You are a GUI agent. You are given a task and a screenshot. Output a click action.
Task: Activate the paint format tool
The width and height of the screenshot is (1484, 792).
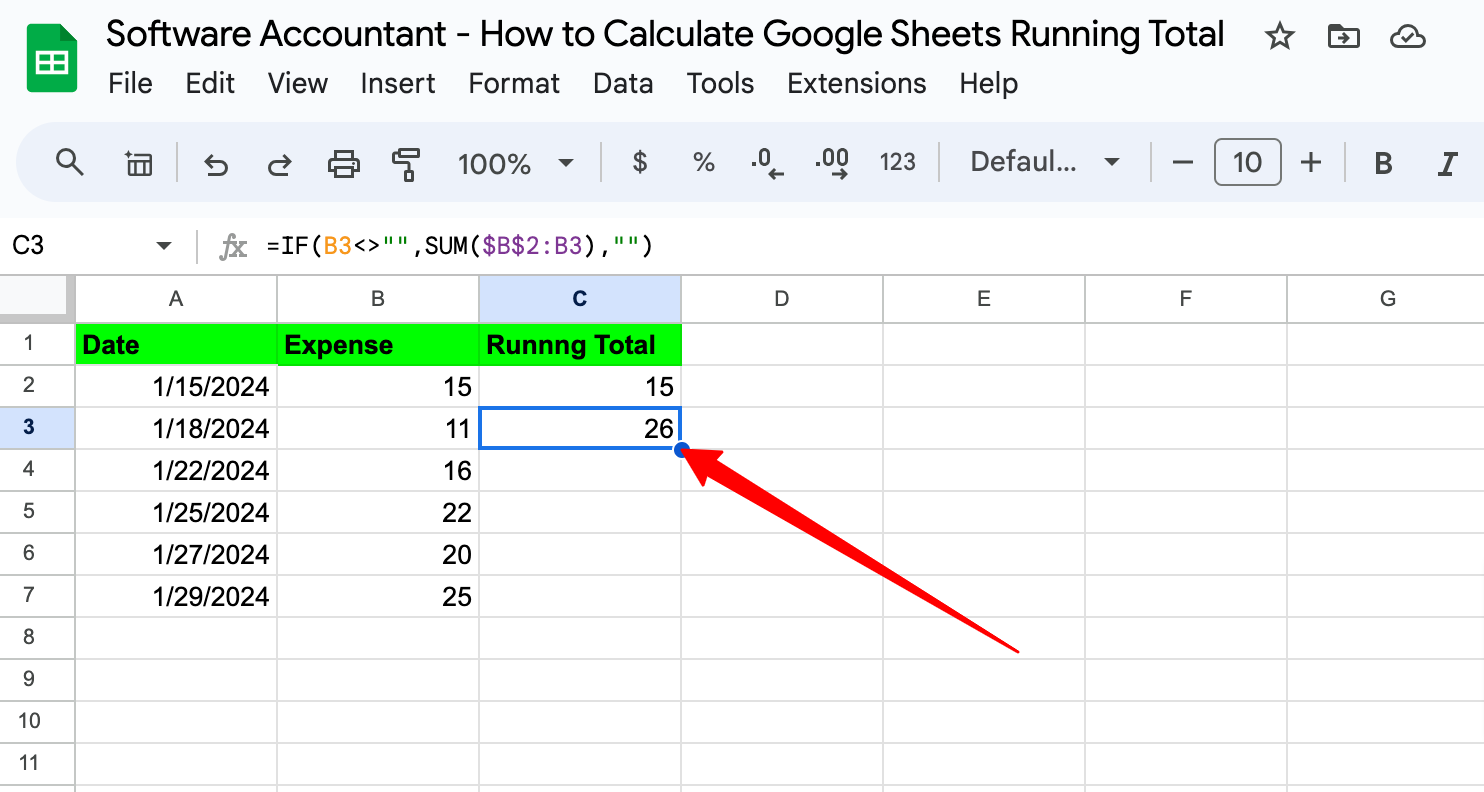coord(407,163)
